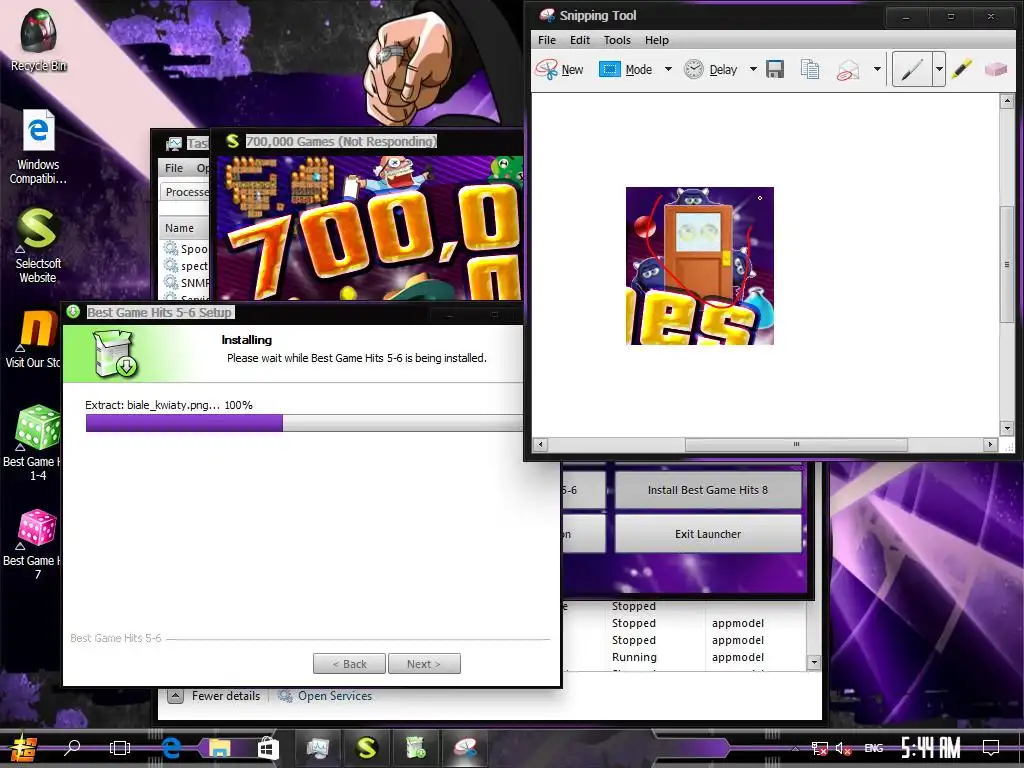Expand the Send Snip dropdown arrow
The width and height of the screenshot is (1024, 768).
pos(877,69)
